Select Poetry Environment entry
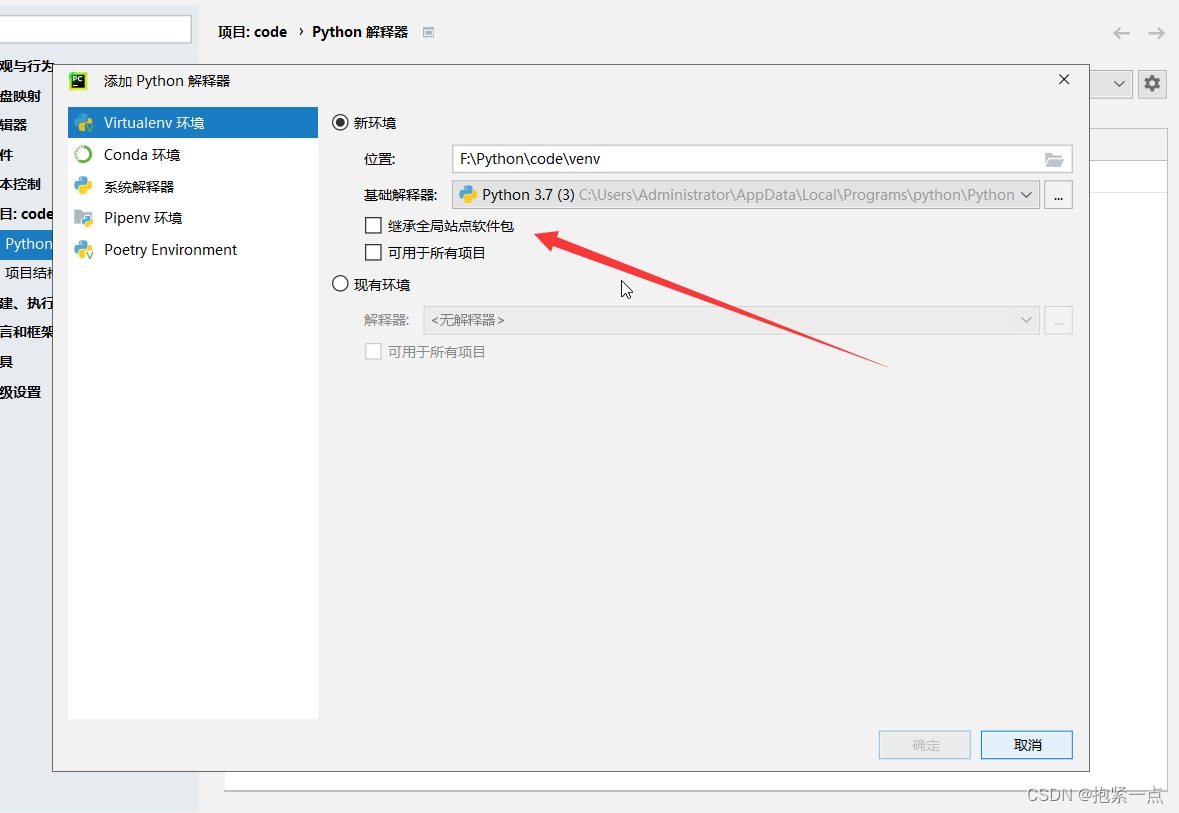The image size is (1179, 813). [192, 250]
